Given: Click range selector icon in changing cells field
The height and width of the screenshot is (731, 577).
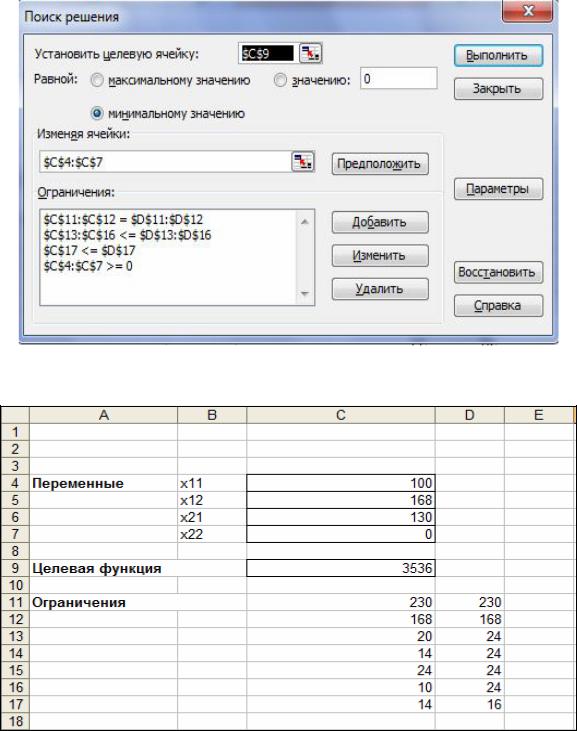Looking at the screenshot, I should coord(302,162).
